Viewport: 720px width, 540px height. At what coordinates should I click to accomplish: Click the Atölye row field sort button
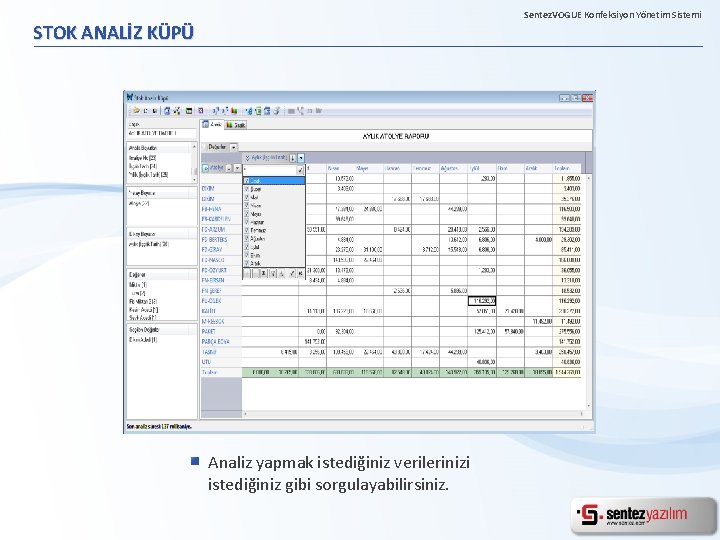coord(230,169)
